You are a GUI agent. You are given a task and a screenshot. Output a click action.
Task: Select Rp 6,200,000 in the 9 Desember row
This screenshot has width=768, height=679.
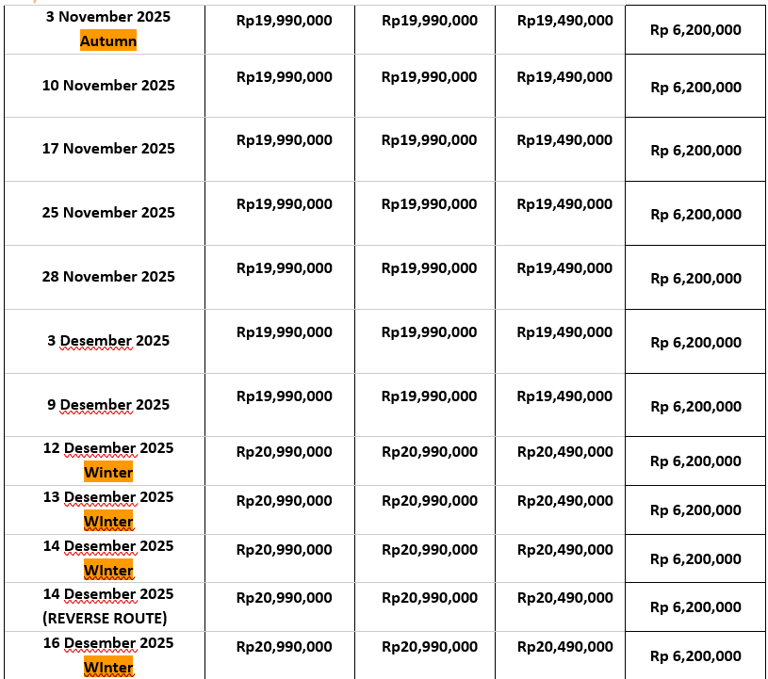coord(696,406)
